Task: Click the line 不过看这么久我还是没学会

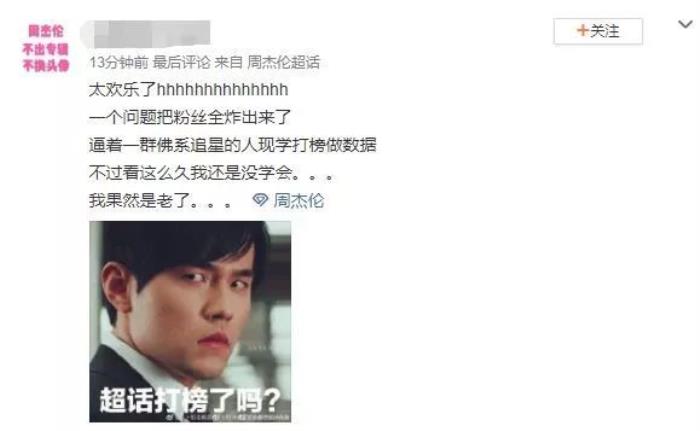Action: point(211,172)
